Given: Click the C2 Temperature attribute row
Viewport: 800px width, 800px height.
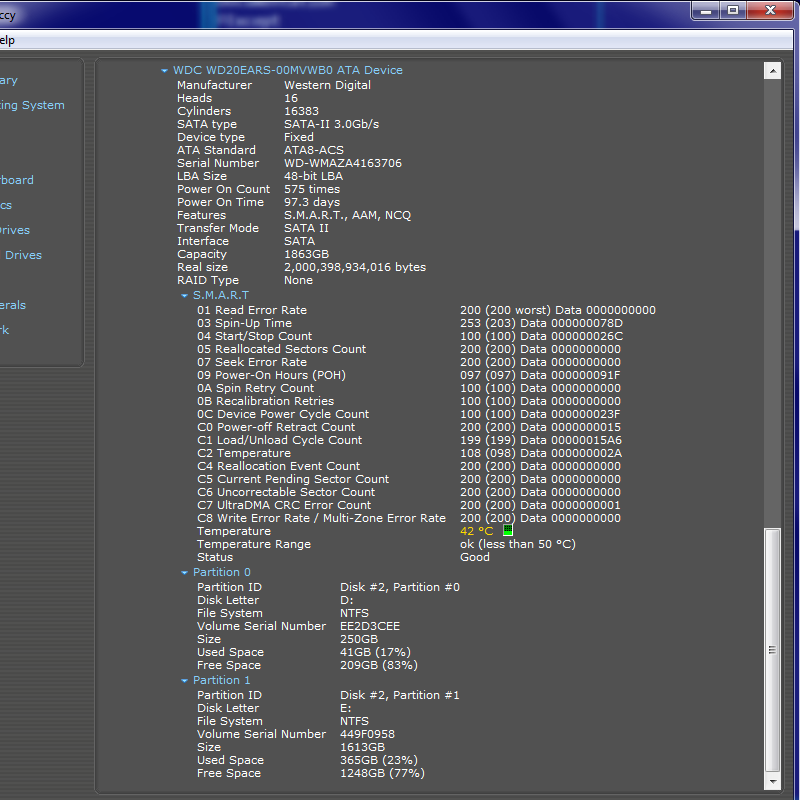Looking at the screenshot, I should [409, 454].
